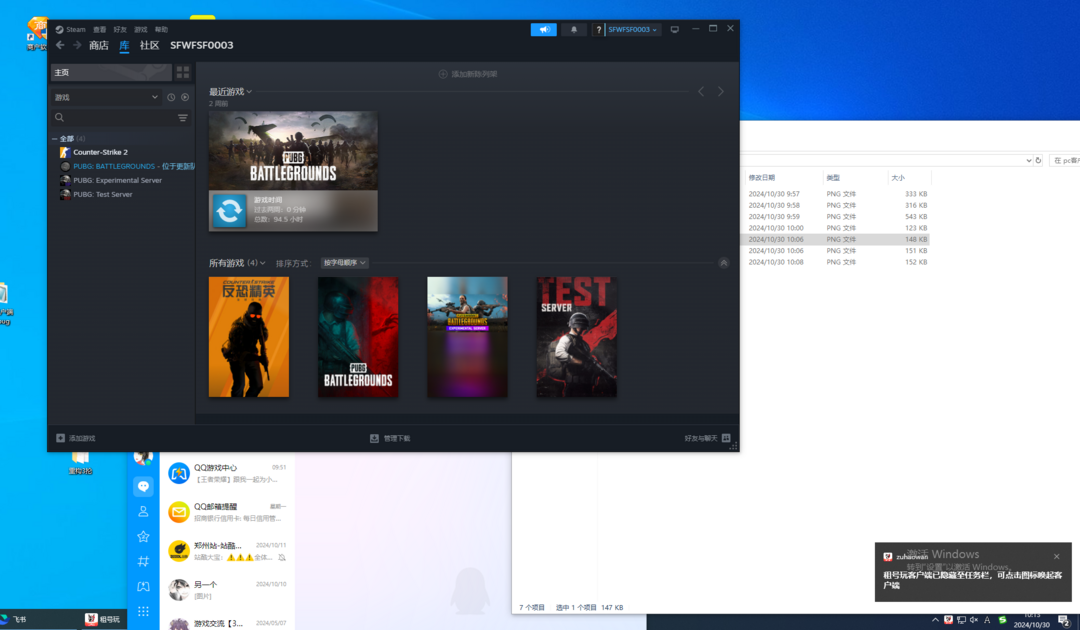
Task: Open the 查看 menu in Steam
Action: click(x=100, y=30)
